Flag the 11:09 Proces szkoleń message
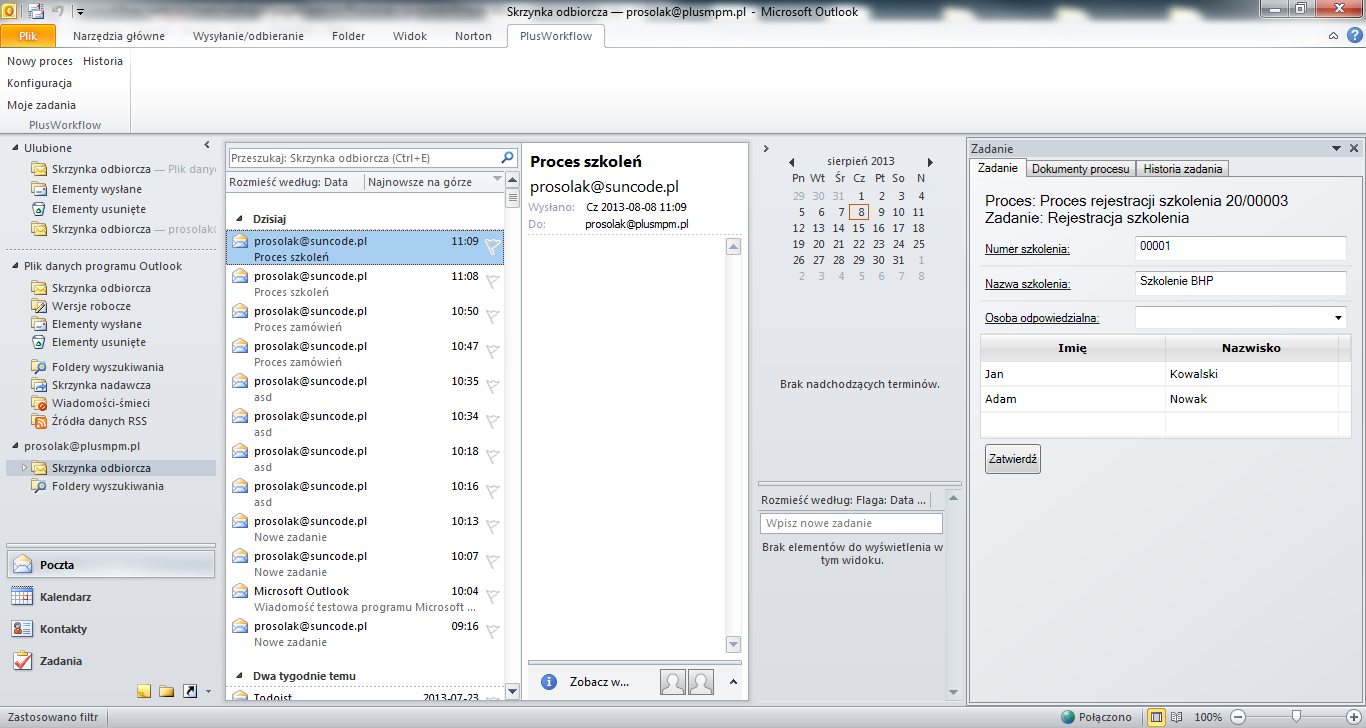 tap(492, 244)
